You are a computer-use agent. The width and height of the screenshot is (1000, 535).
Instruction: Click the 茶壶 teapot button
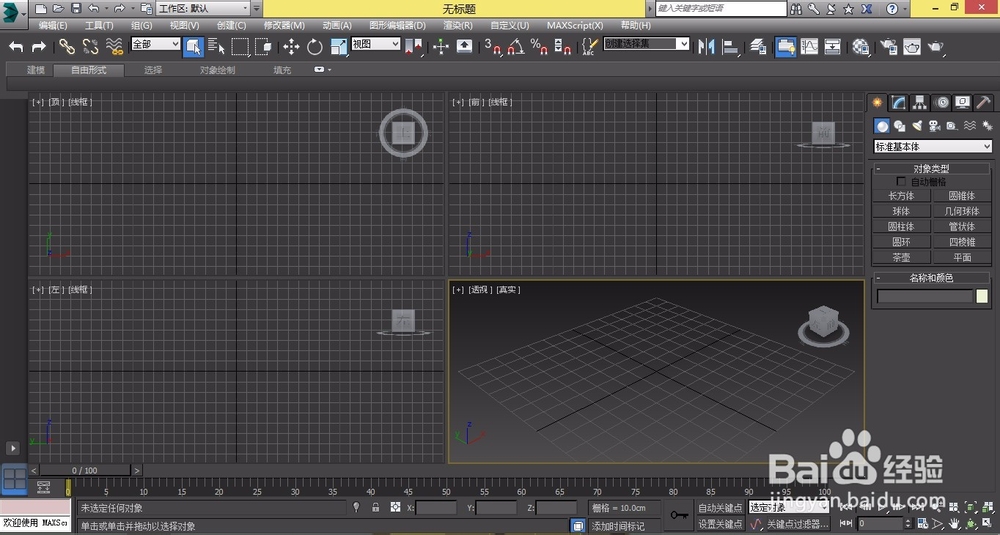[x=901, y=258]
